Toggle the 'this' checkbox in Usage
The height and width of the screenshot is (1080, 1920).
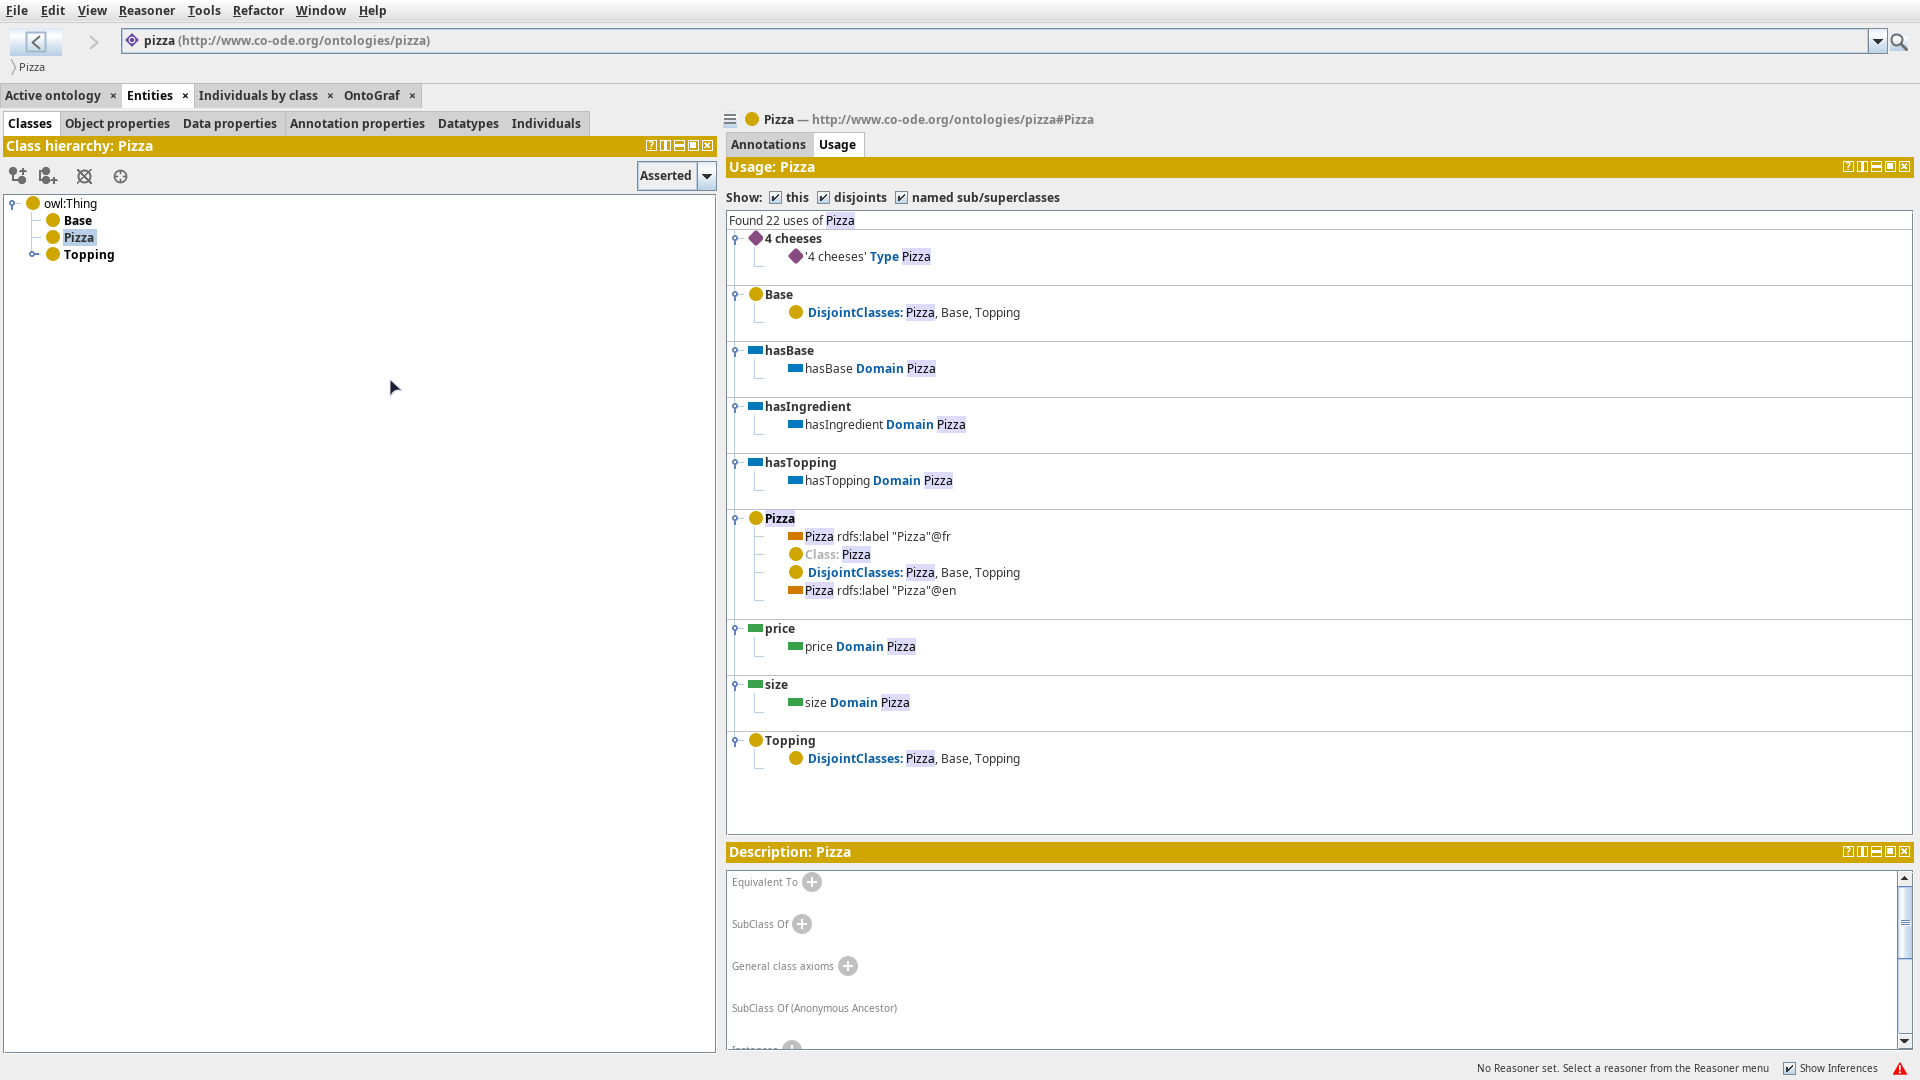776,198
